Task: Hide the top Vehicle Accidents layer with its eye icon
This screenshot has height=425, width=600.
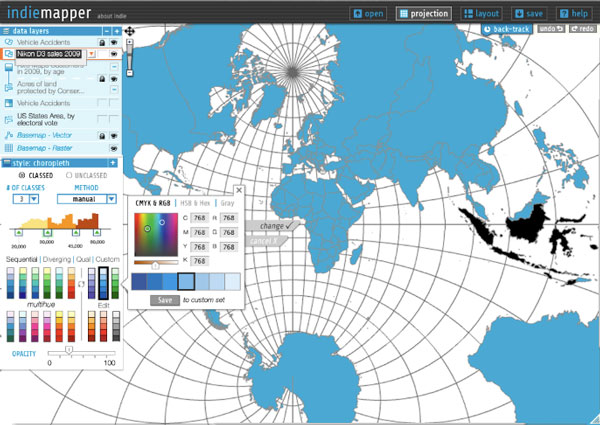Action: [114, 42]
